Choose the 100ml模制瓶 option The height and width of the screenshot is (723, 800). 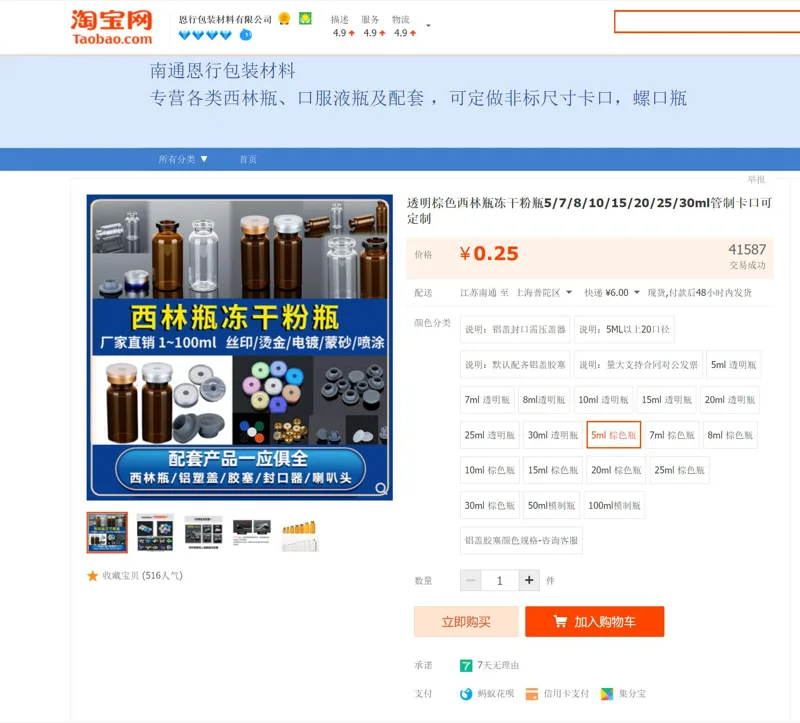click(x=614, y=506)
